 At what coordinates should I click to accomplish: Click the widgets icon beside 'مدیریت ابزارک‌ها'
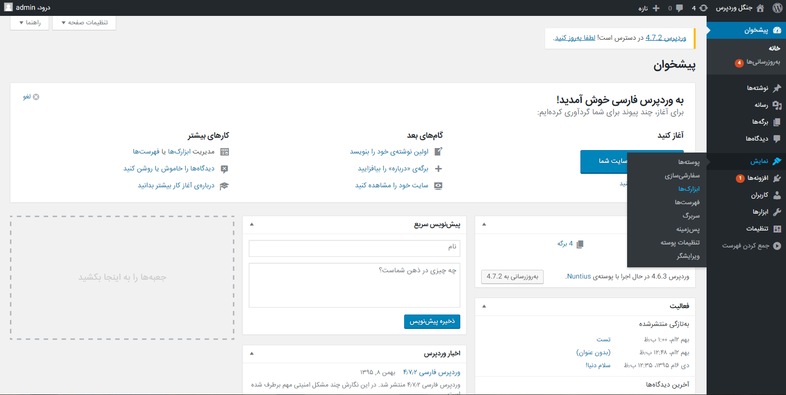[x=225, y=151]
